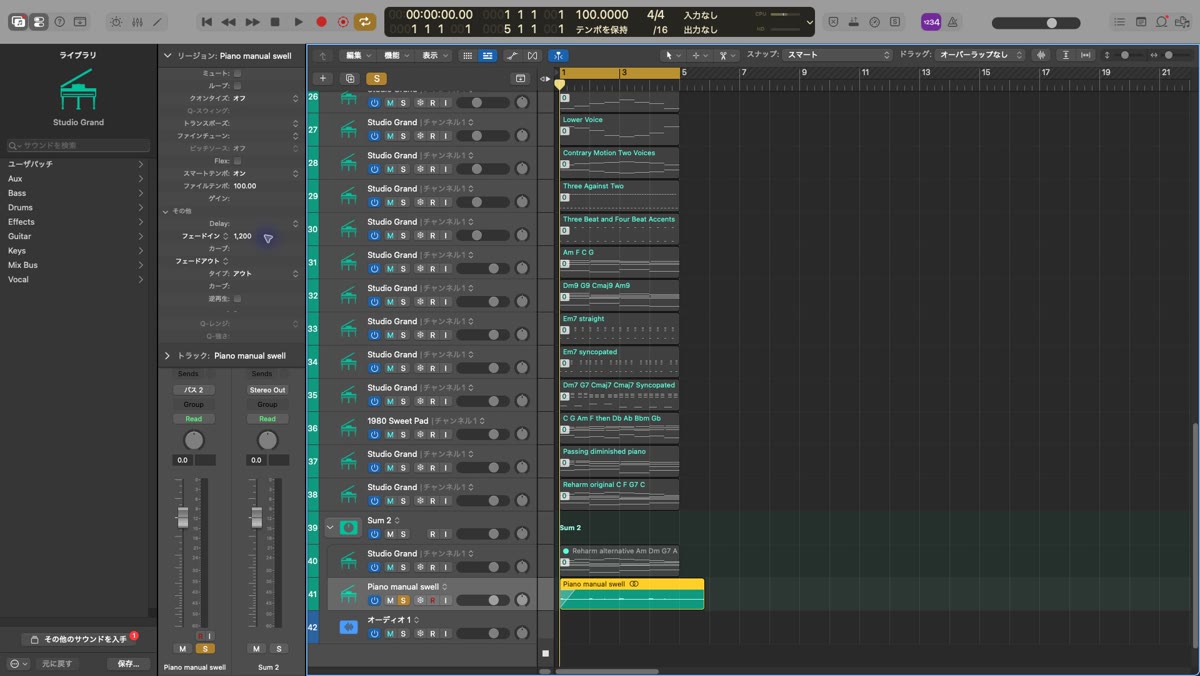Image resolution: width=1200 pixels, height=676 pixels.
Task: Toggle the yellow Cycle mode button
Action: point(365,22)
